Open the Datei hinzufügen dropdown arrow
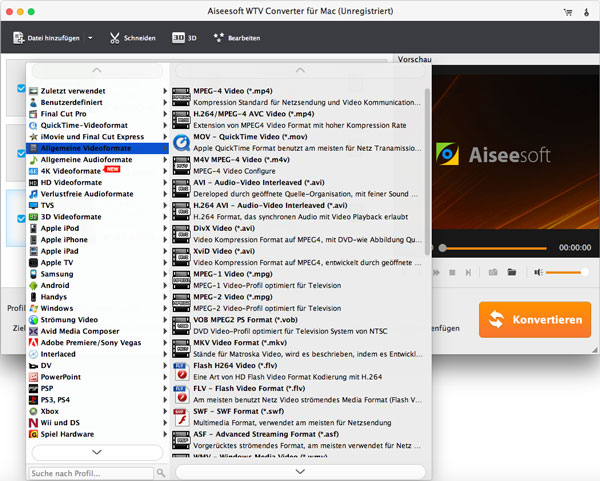 click(90, 38)
